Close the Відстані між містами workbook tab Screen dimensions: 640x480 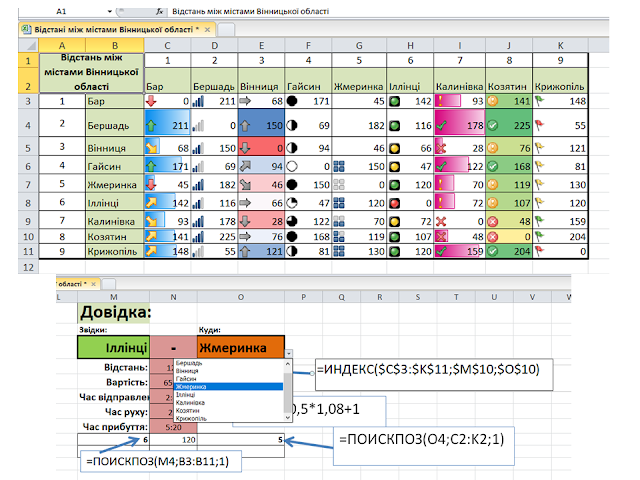click(207, 29)
